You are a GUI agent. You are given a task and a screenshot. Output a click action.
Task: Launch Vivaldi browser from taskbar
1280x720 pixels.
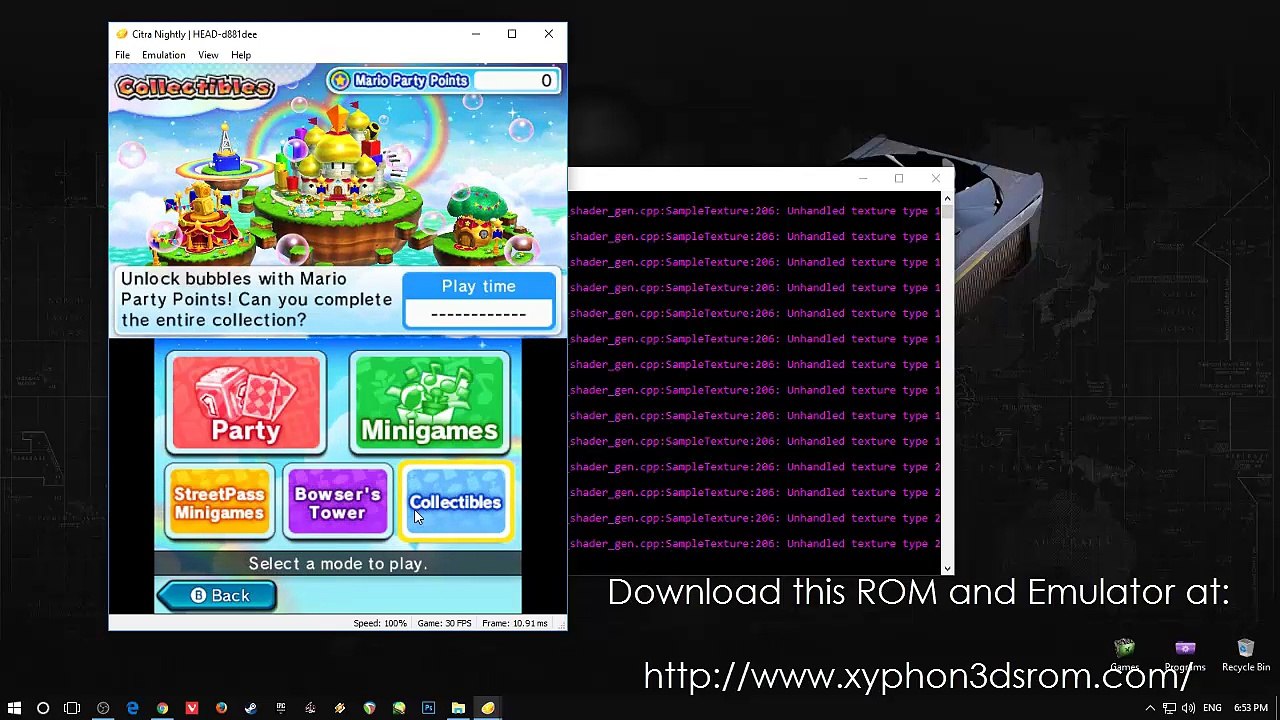click(192, 708)
